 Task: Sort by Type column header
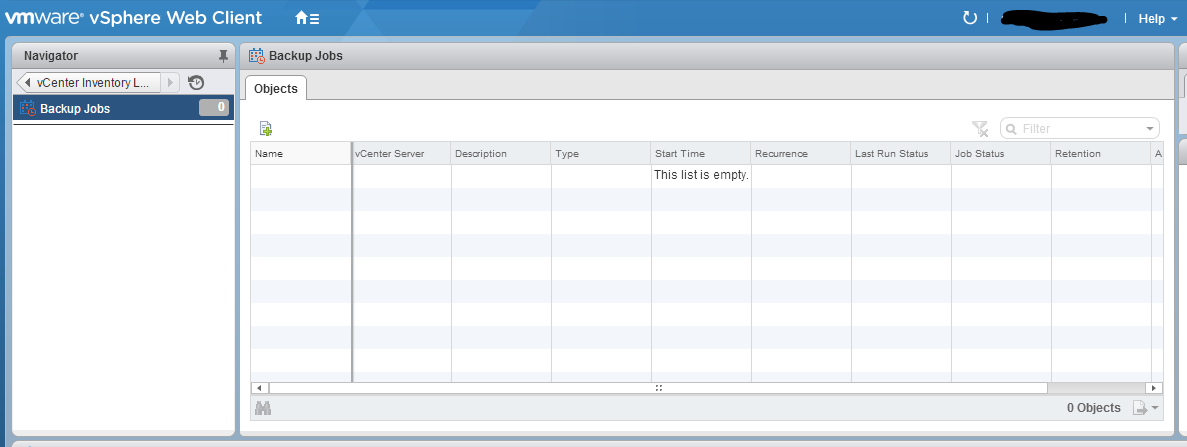point(600,154)
